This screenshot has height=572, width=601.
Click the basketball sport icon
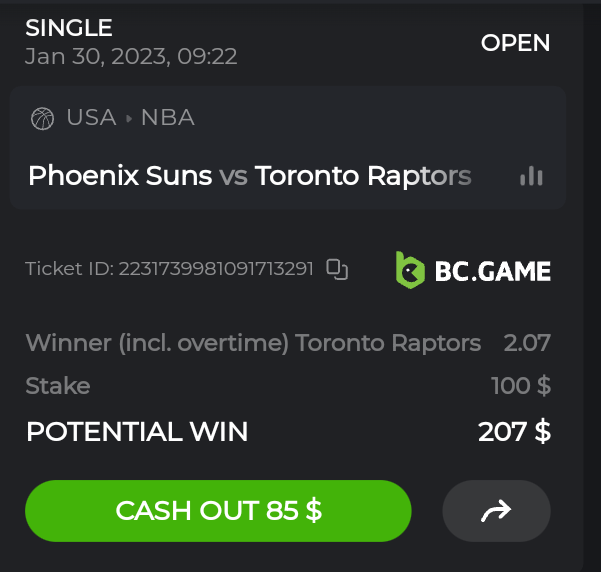point(42,119)
